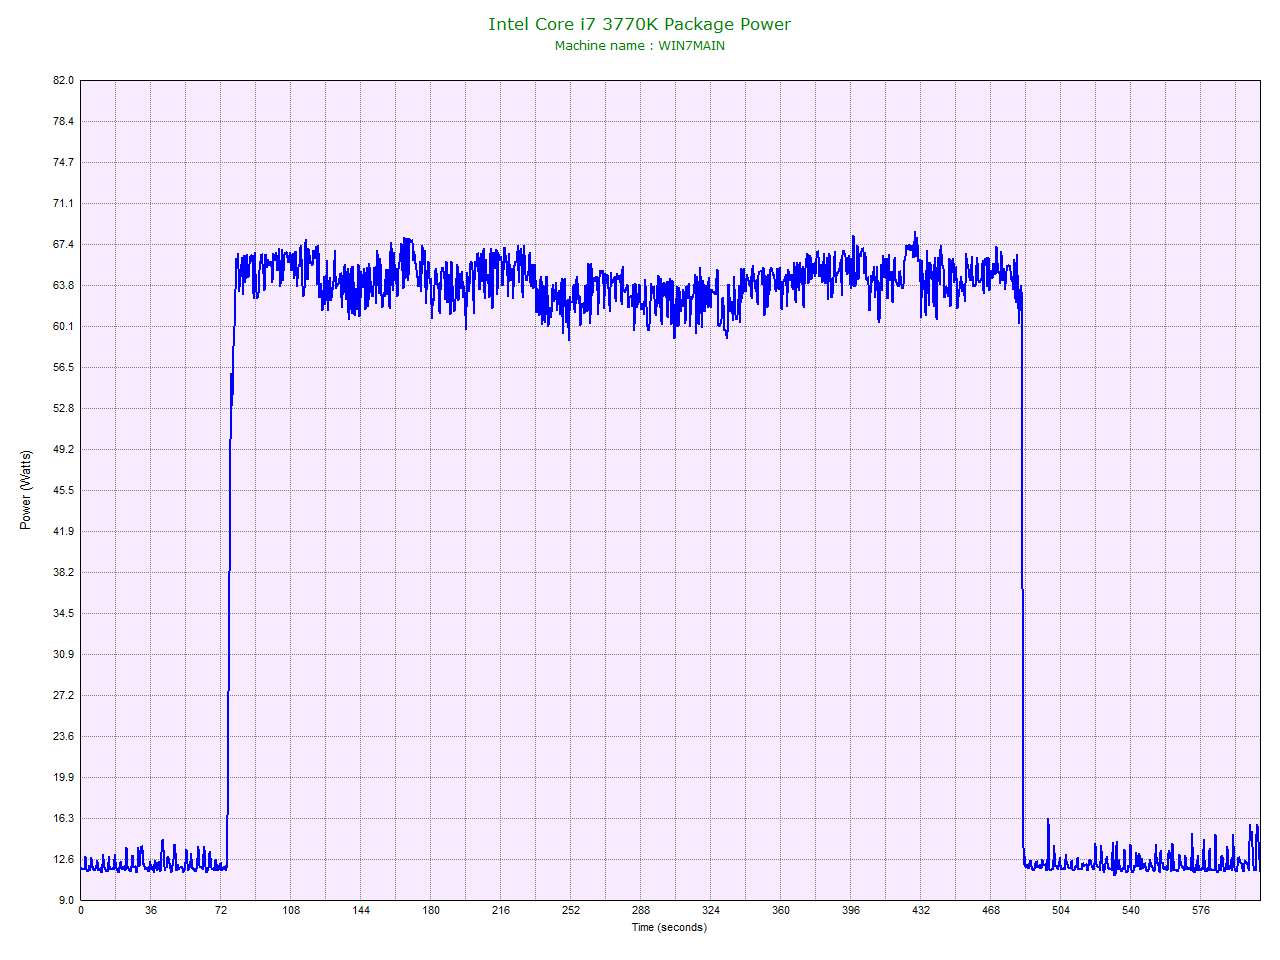Click the 71.1 y-axis value

(x=63, y=203)
